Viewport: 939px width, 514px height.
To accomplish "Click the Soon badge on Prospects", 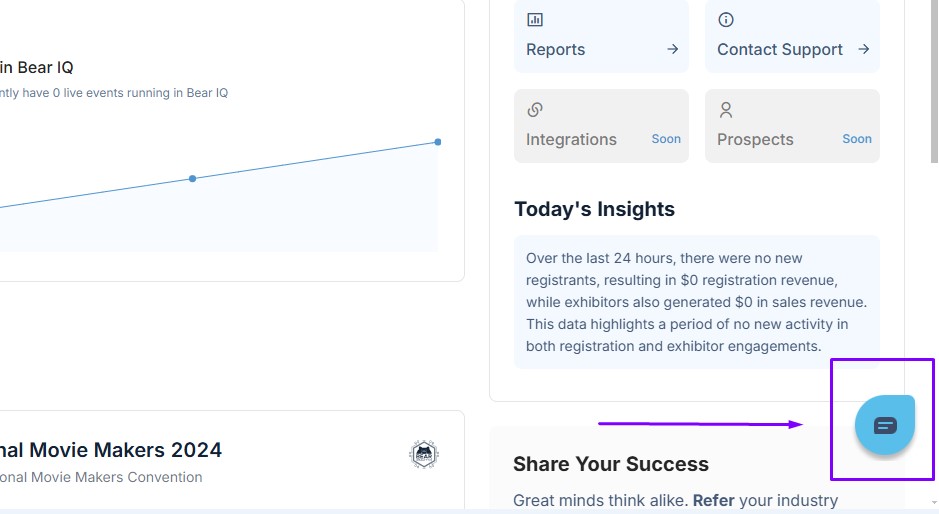I will (857, 139).
